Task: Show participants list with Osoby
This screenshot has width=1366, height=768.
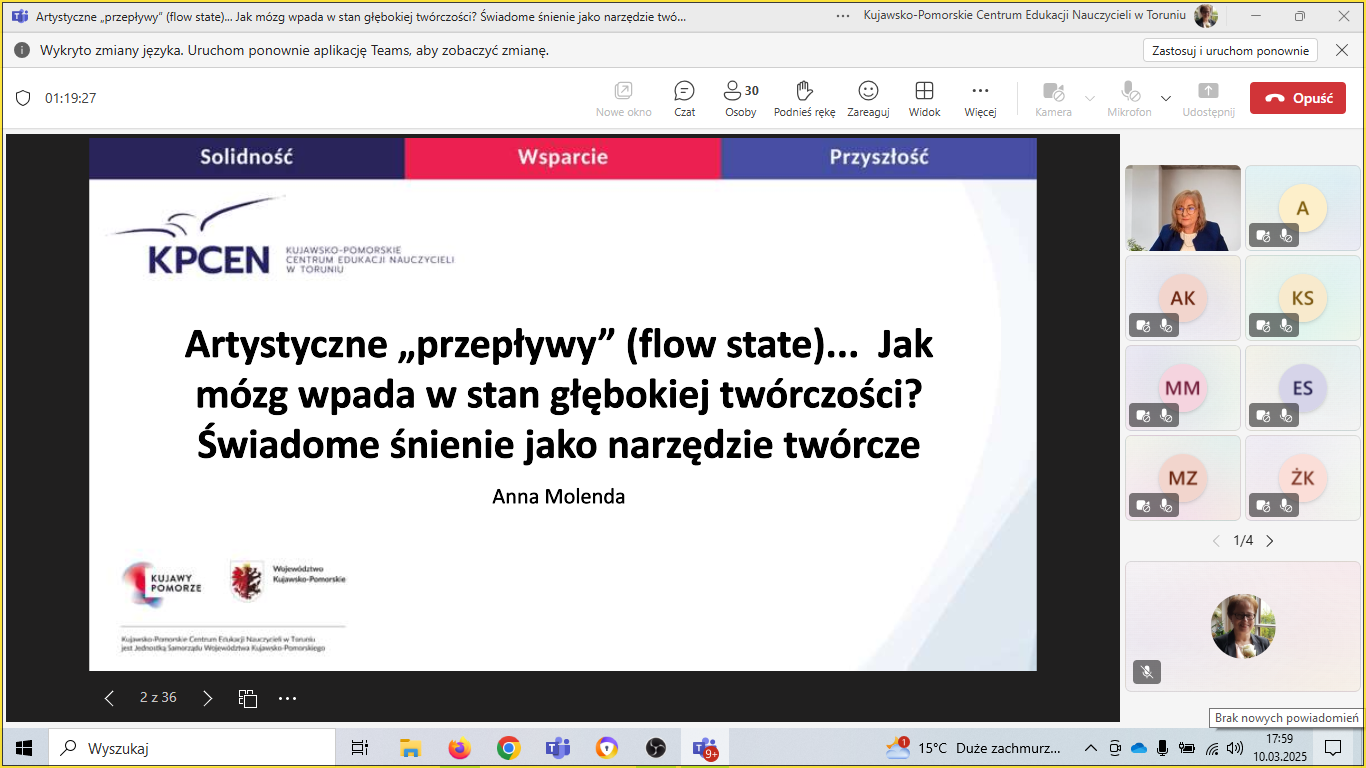Action: 741,98
